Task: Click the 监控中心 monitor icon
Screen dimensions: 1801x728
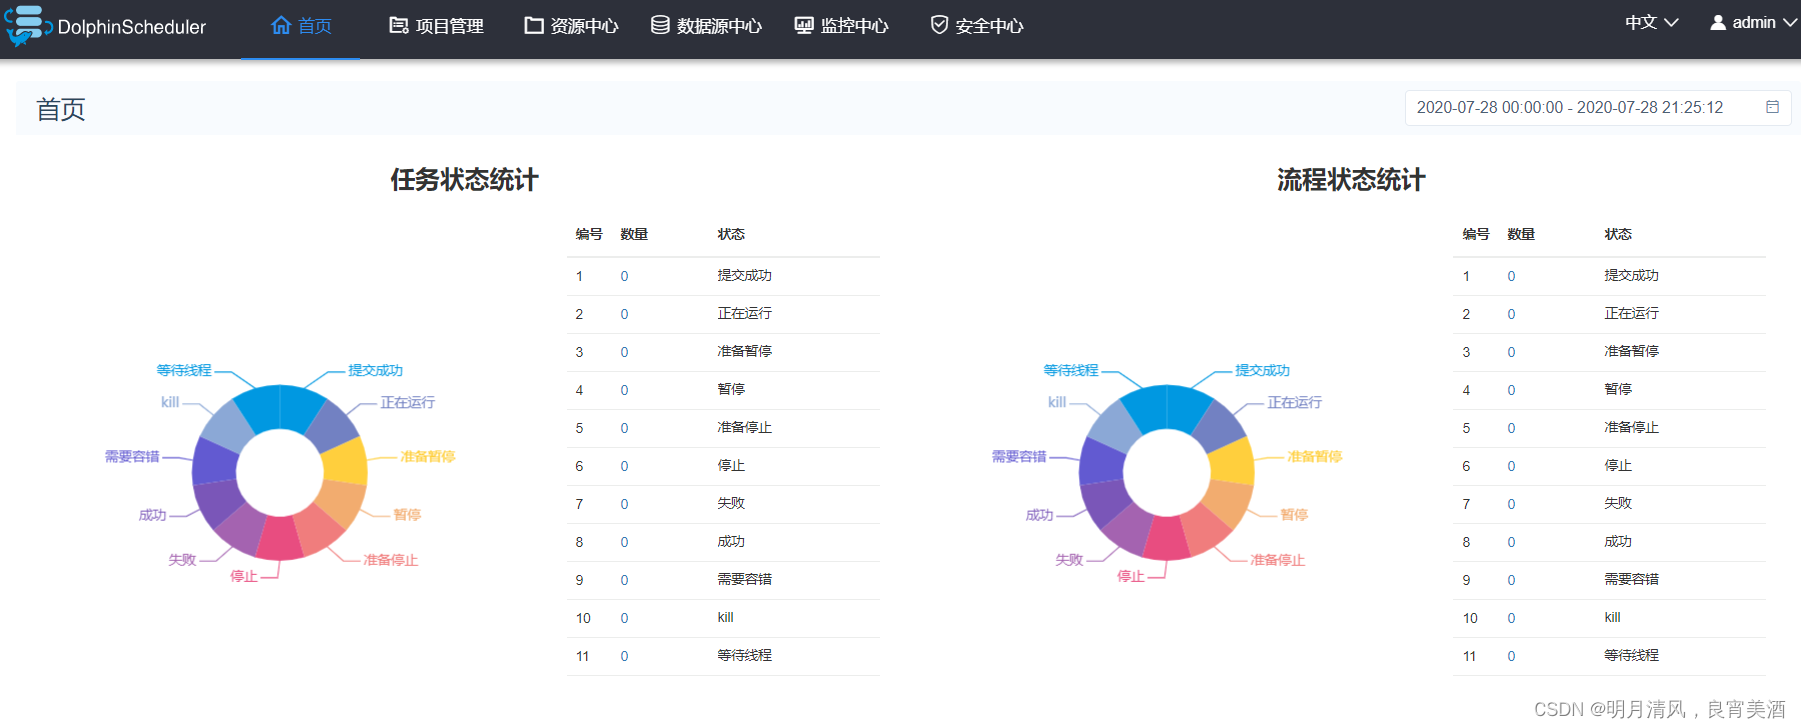Action: pyautogui.click(x=804, y=25)
